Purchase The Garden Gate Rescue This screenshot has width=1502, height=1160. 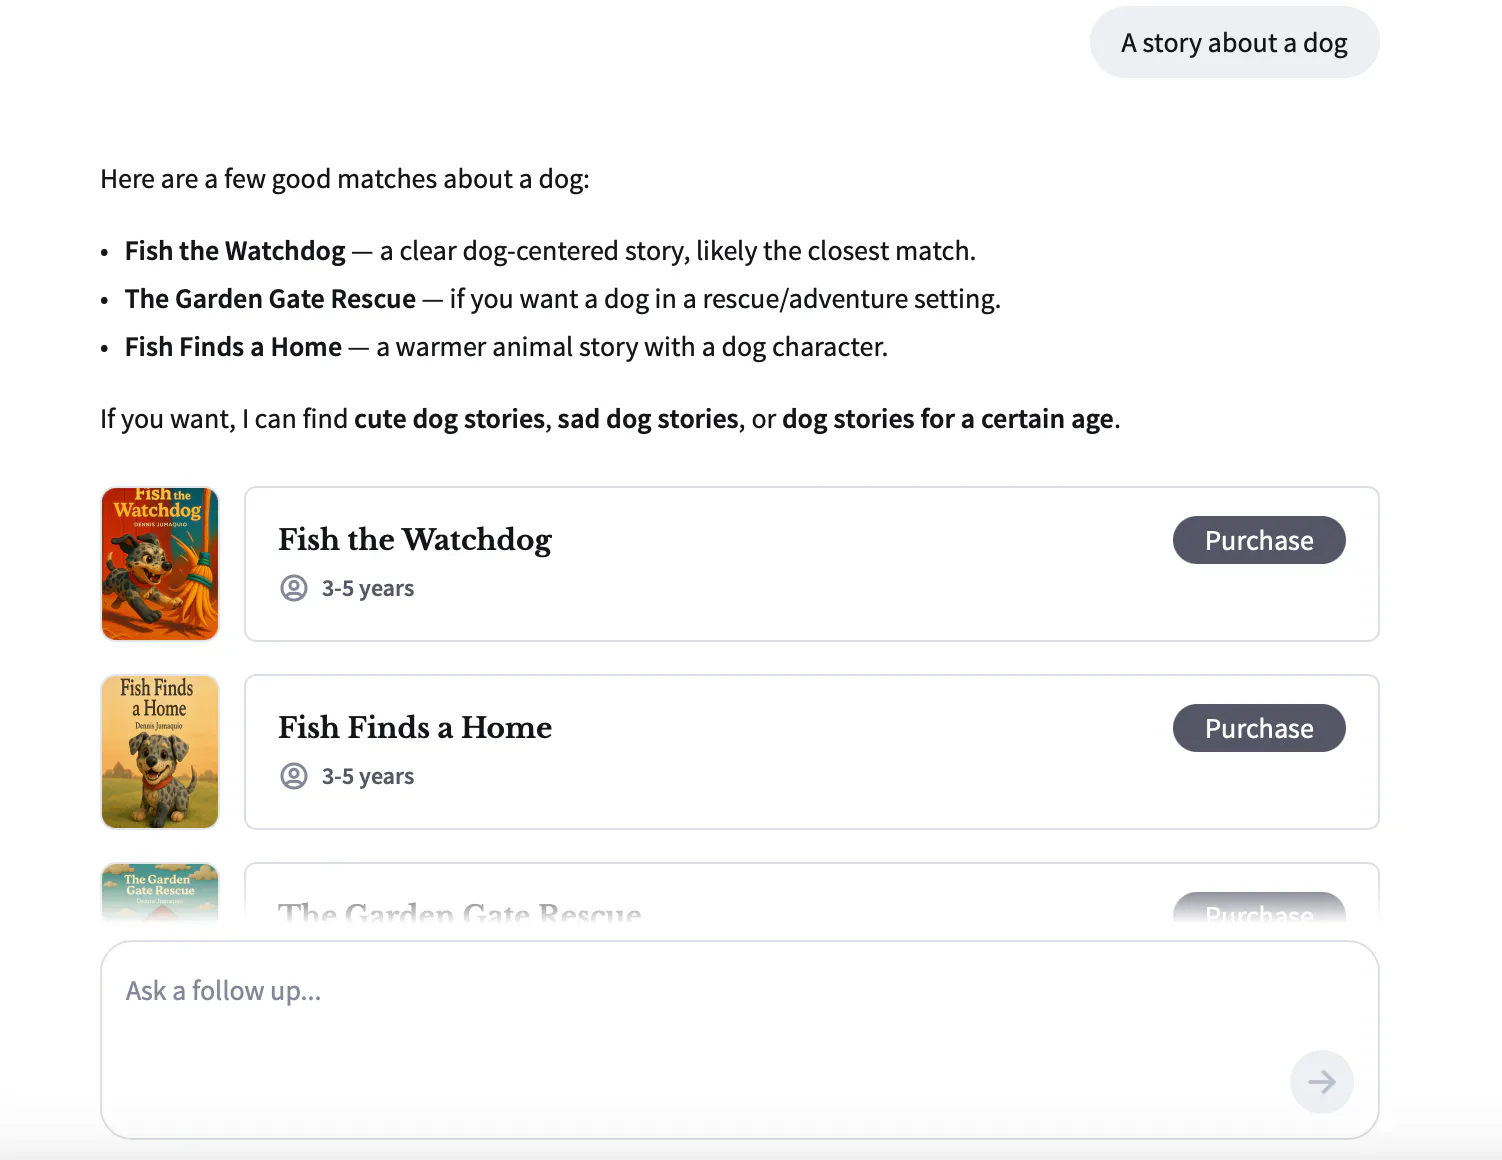(1259, 908)
